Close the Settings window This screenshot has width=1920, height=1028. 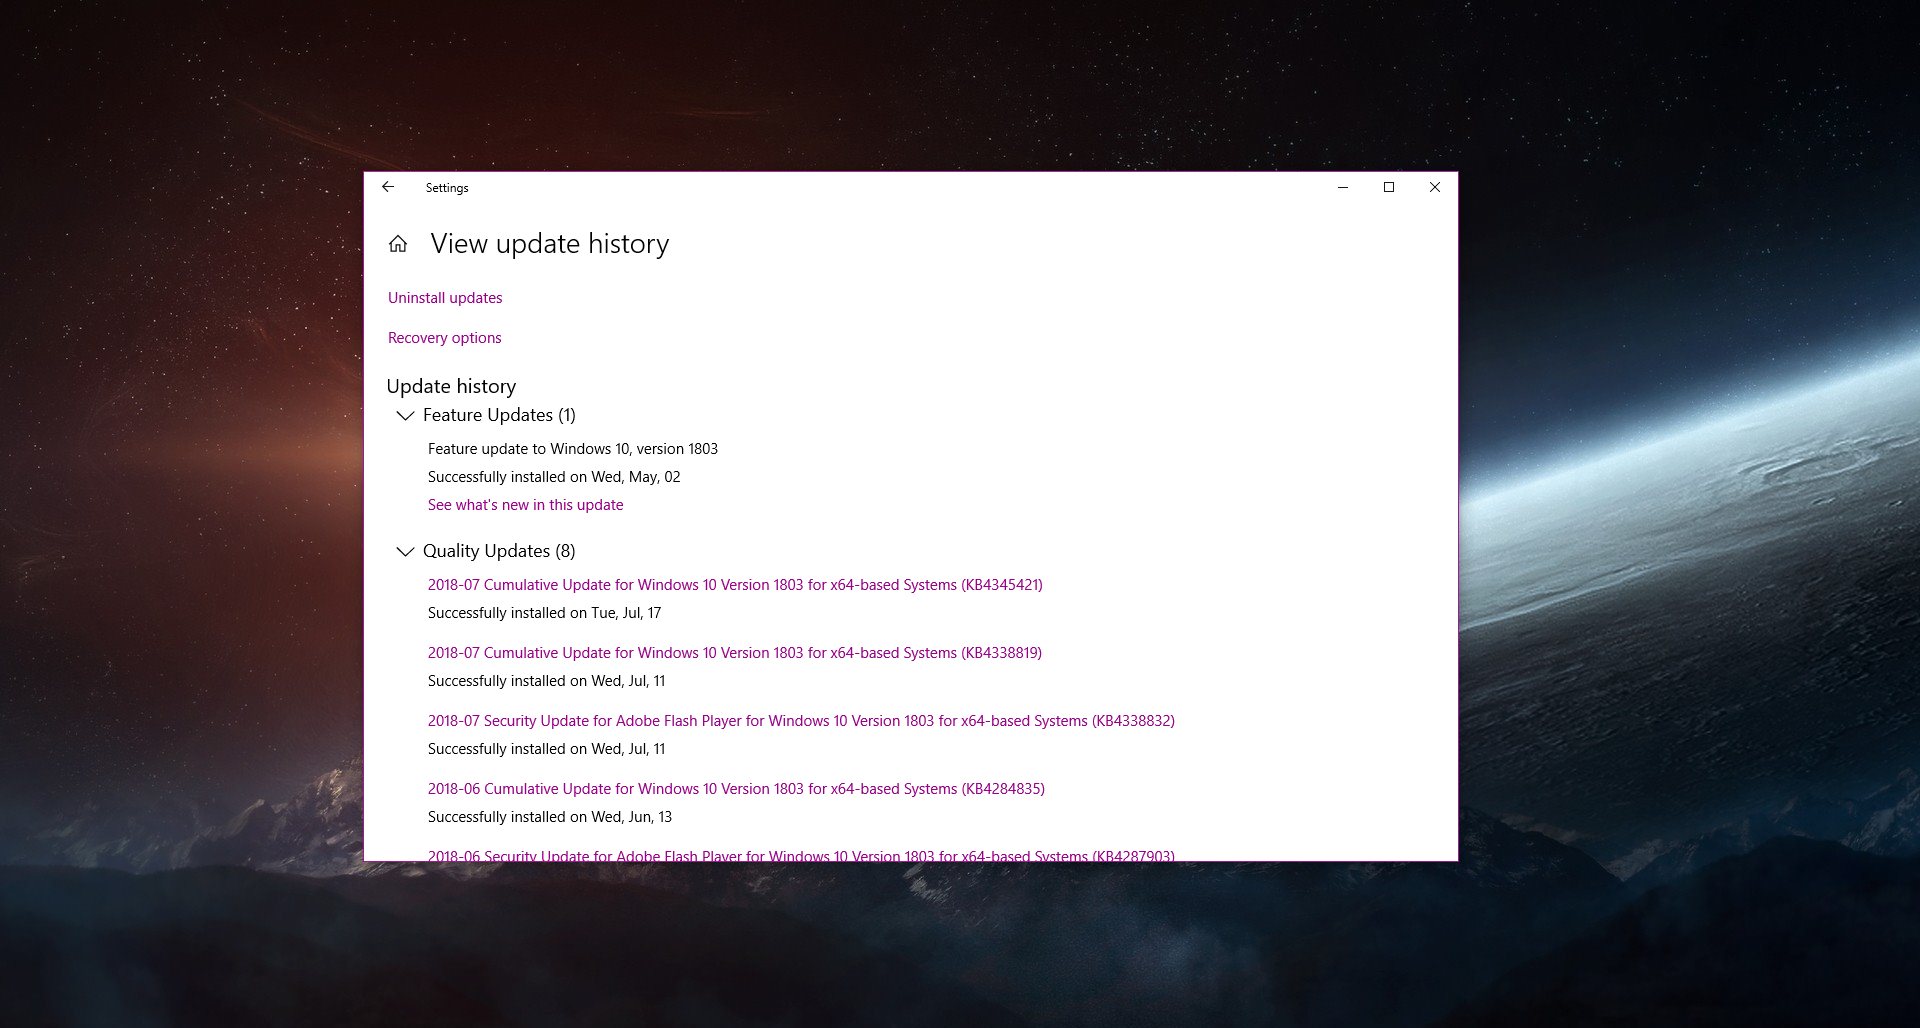click(1434, 187)
